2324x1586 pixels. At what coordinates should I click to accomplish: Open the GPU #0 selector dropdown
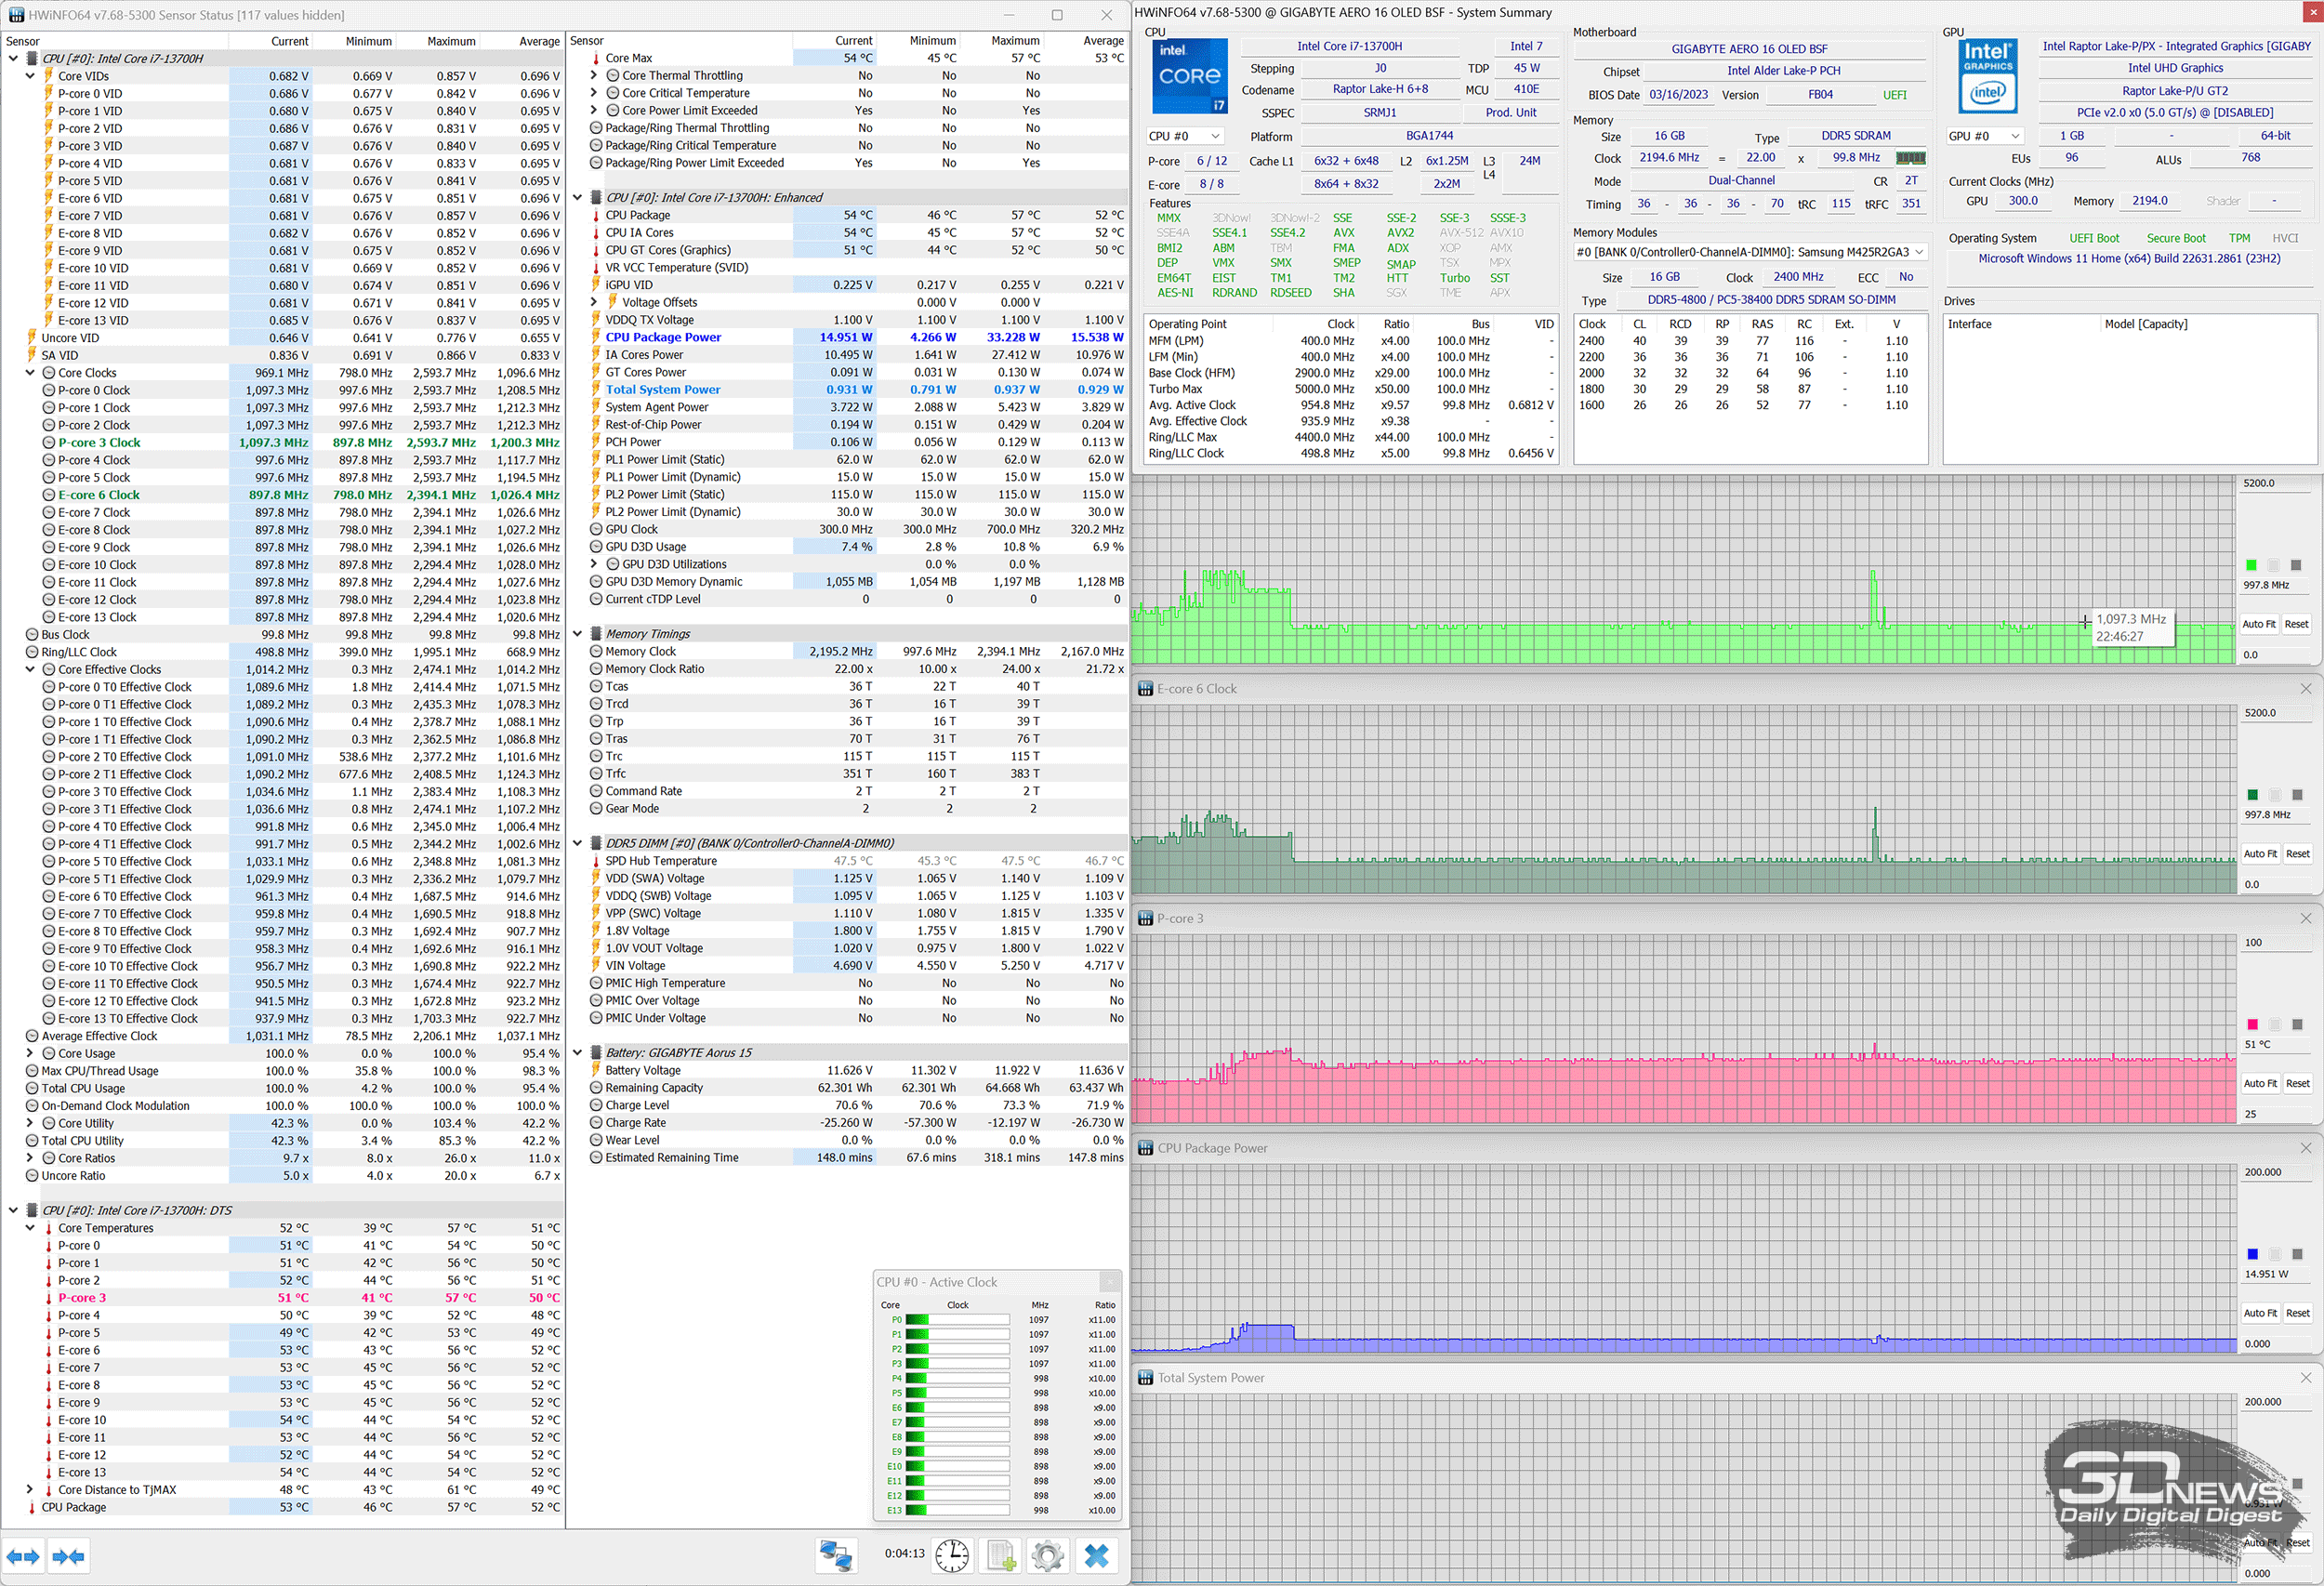click(x=1985, y=136)
